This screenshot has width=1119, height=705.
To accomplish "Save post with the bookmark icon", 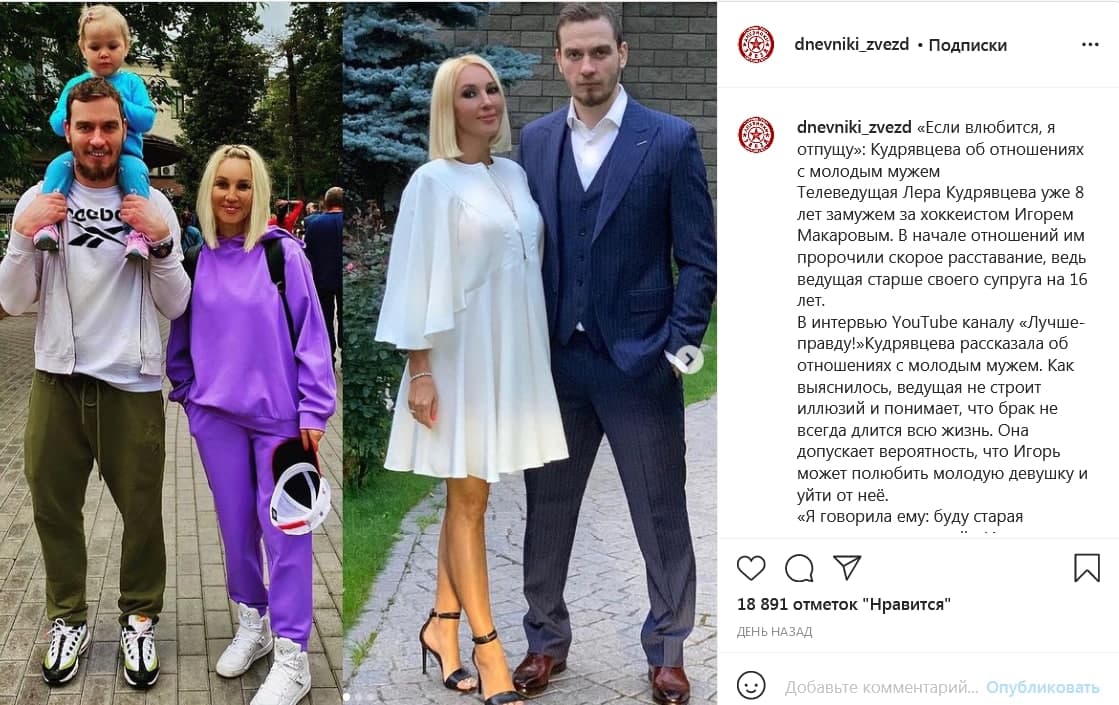I will coord(1087,568).
